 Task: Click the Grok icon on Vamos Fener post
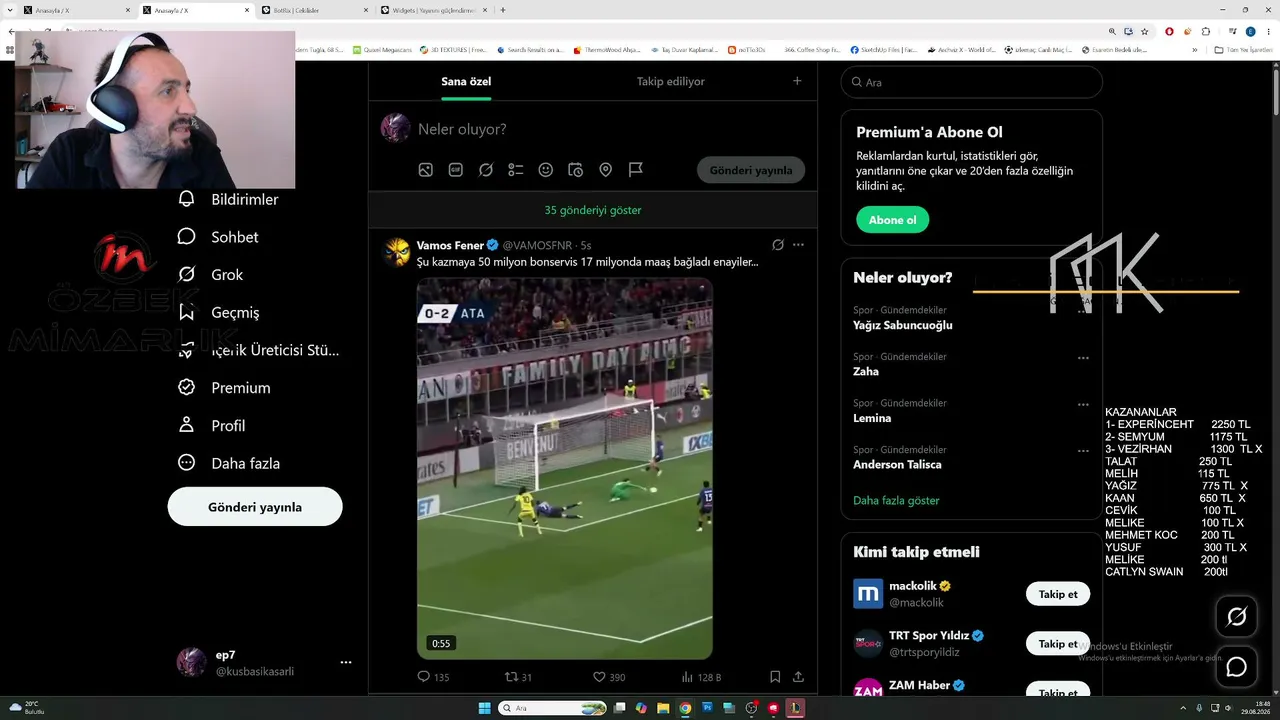pyautogui.click(x=778, y=245)
